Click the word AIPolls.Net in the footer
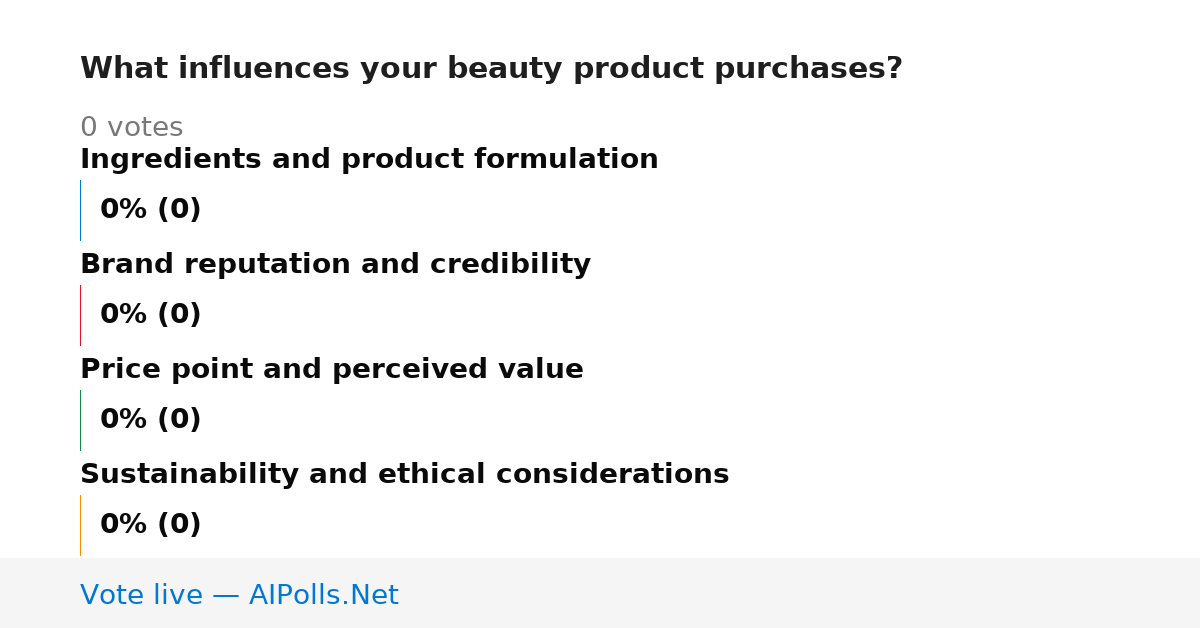Image resolution: width=1200 pixels, height=628 pixels. 323,595
